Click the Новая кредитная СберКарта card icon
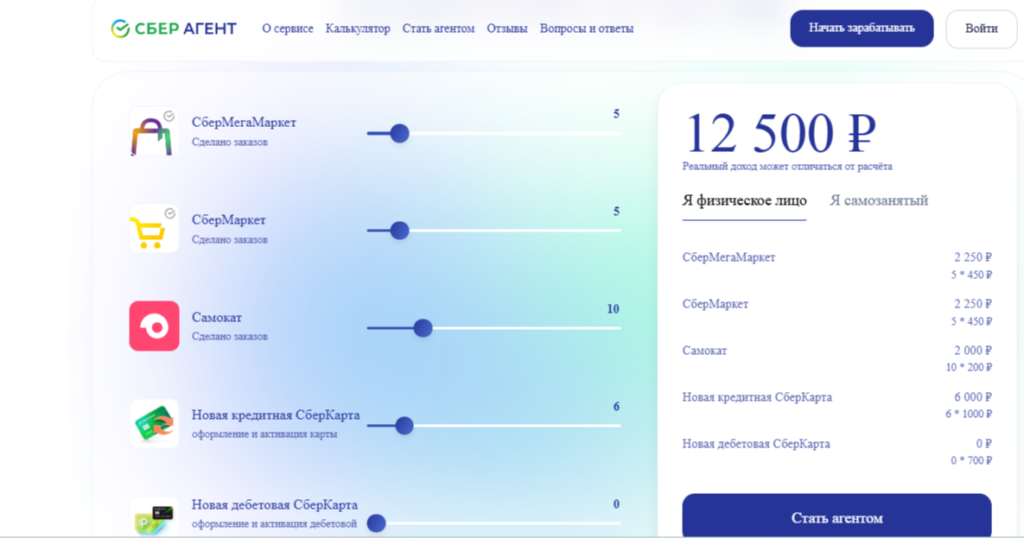 (x=153, y=423)
